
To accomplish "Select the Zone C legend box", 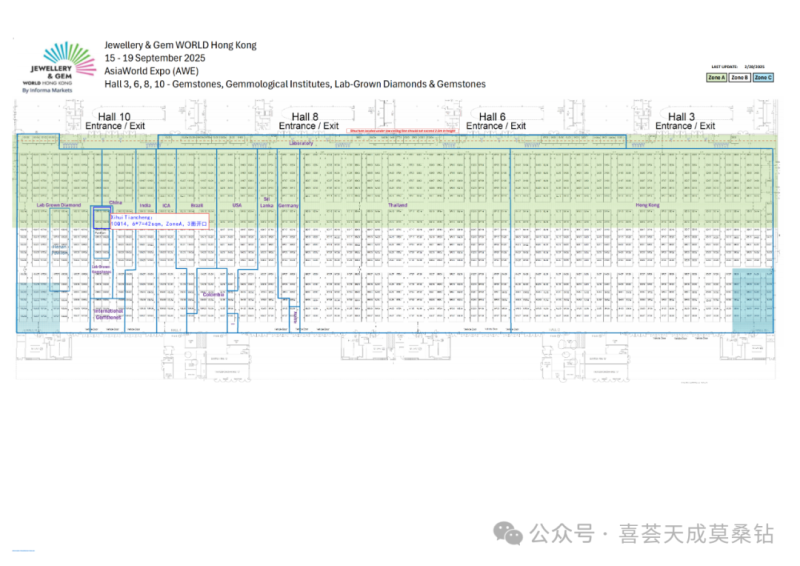I will [x=763, y=78].
